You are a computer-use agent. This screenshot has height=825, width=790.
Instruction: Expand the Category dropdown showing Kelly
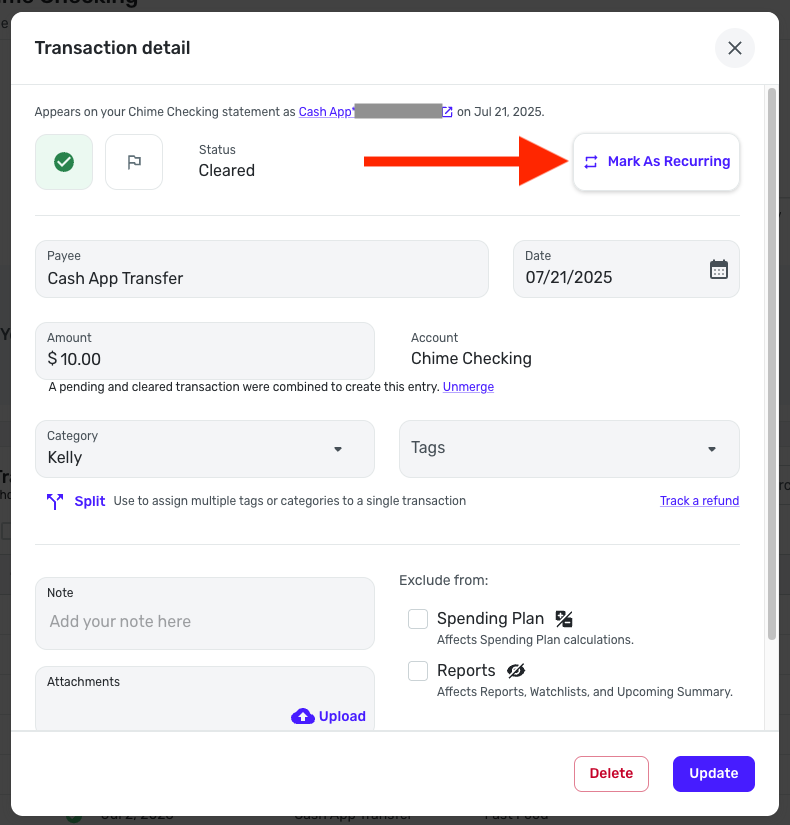pos(205,449)
